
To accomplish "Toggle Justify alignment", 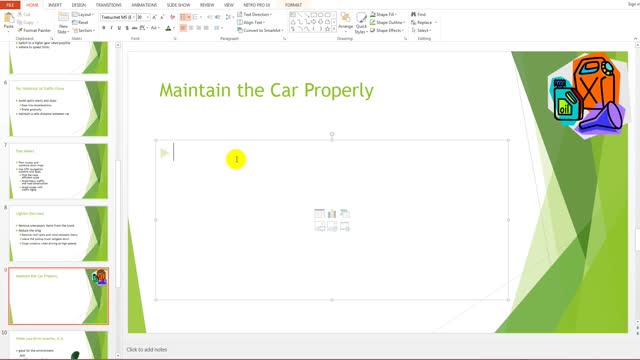I will tap(206, 28).
